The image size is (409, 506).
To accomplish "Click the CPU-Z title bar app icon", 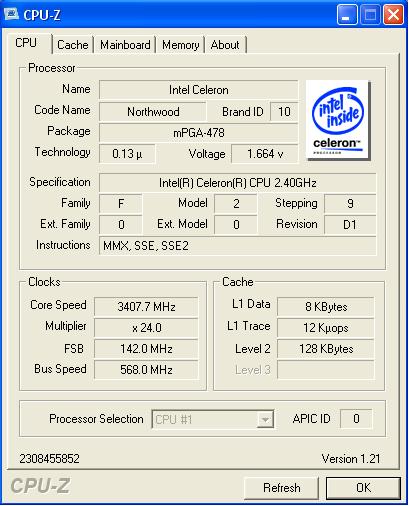I will coord(11,14).
